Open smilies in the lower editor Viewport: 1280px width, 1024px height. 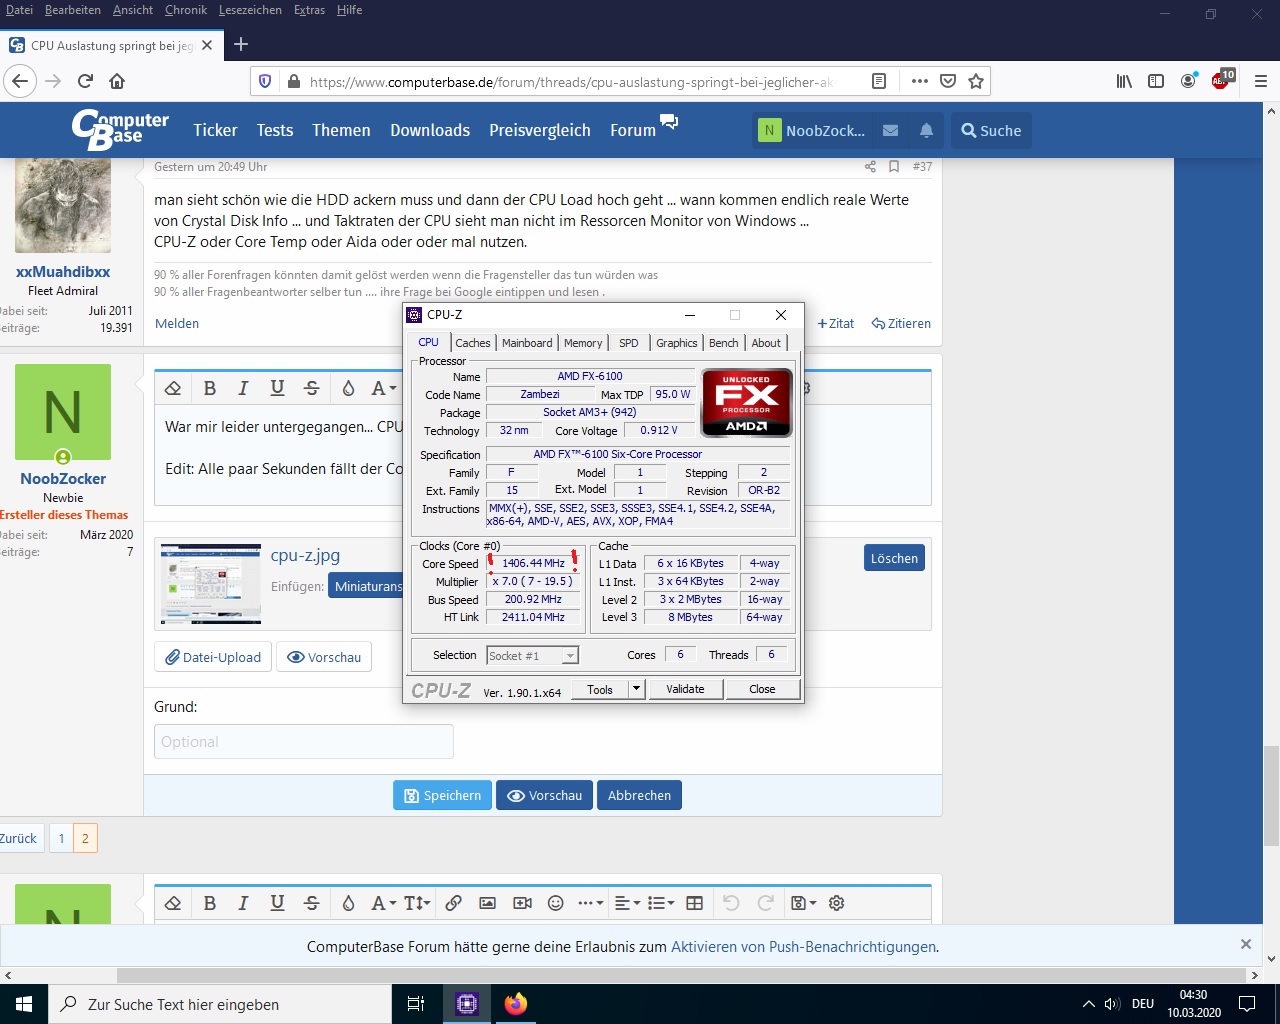tap(556, 903)
